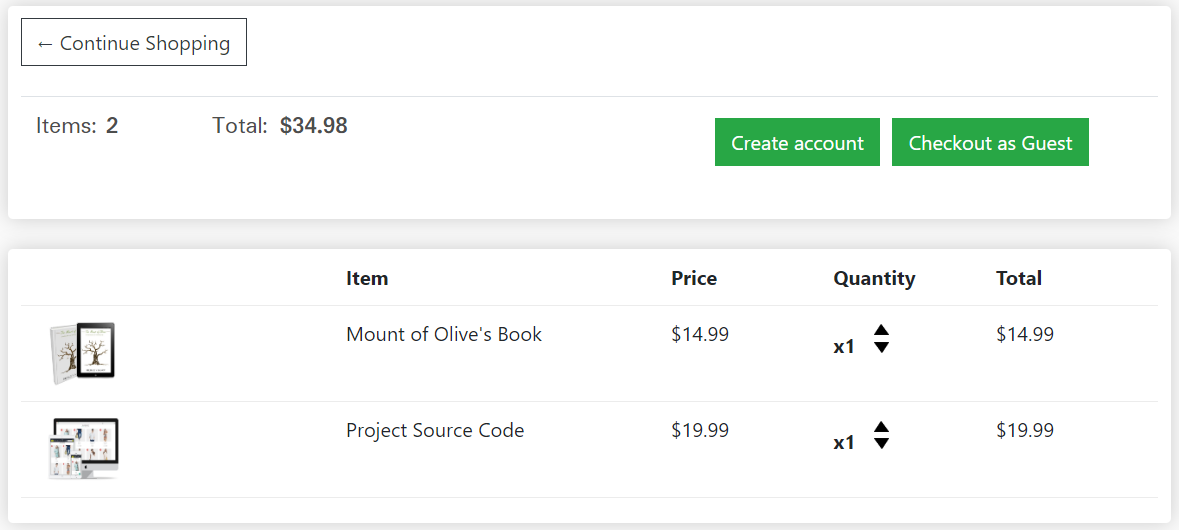The width and height of the screenshot is (1179, 530).
Task: Proceed with Checkout as Guest
Action: click(x=990, y=142)
